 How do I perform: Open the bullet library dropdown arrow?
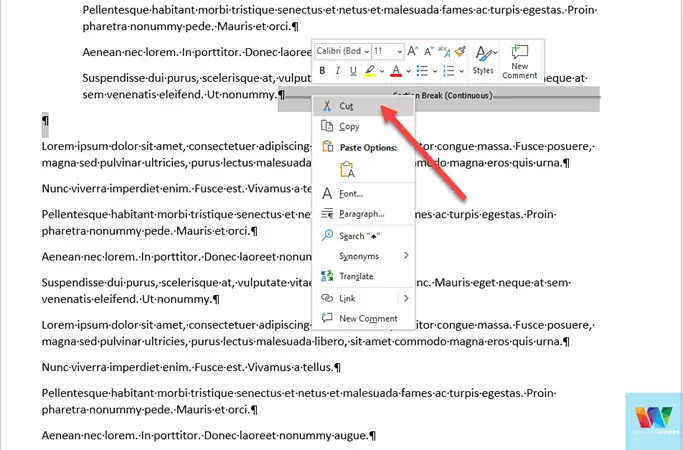pos(435,71)
